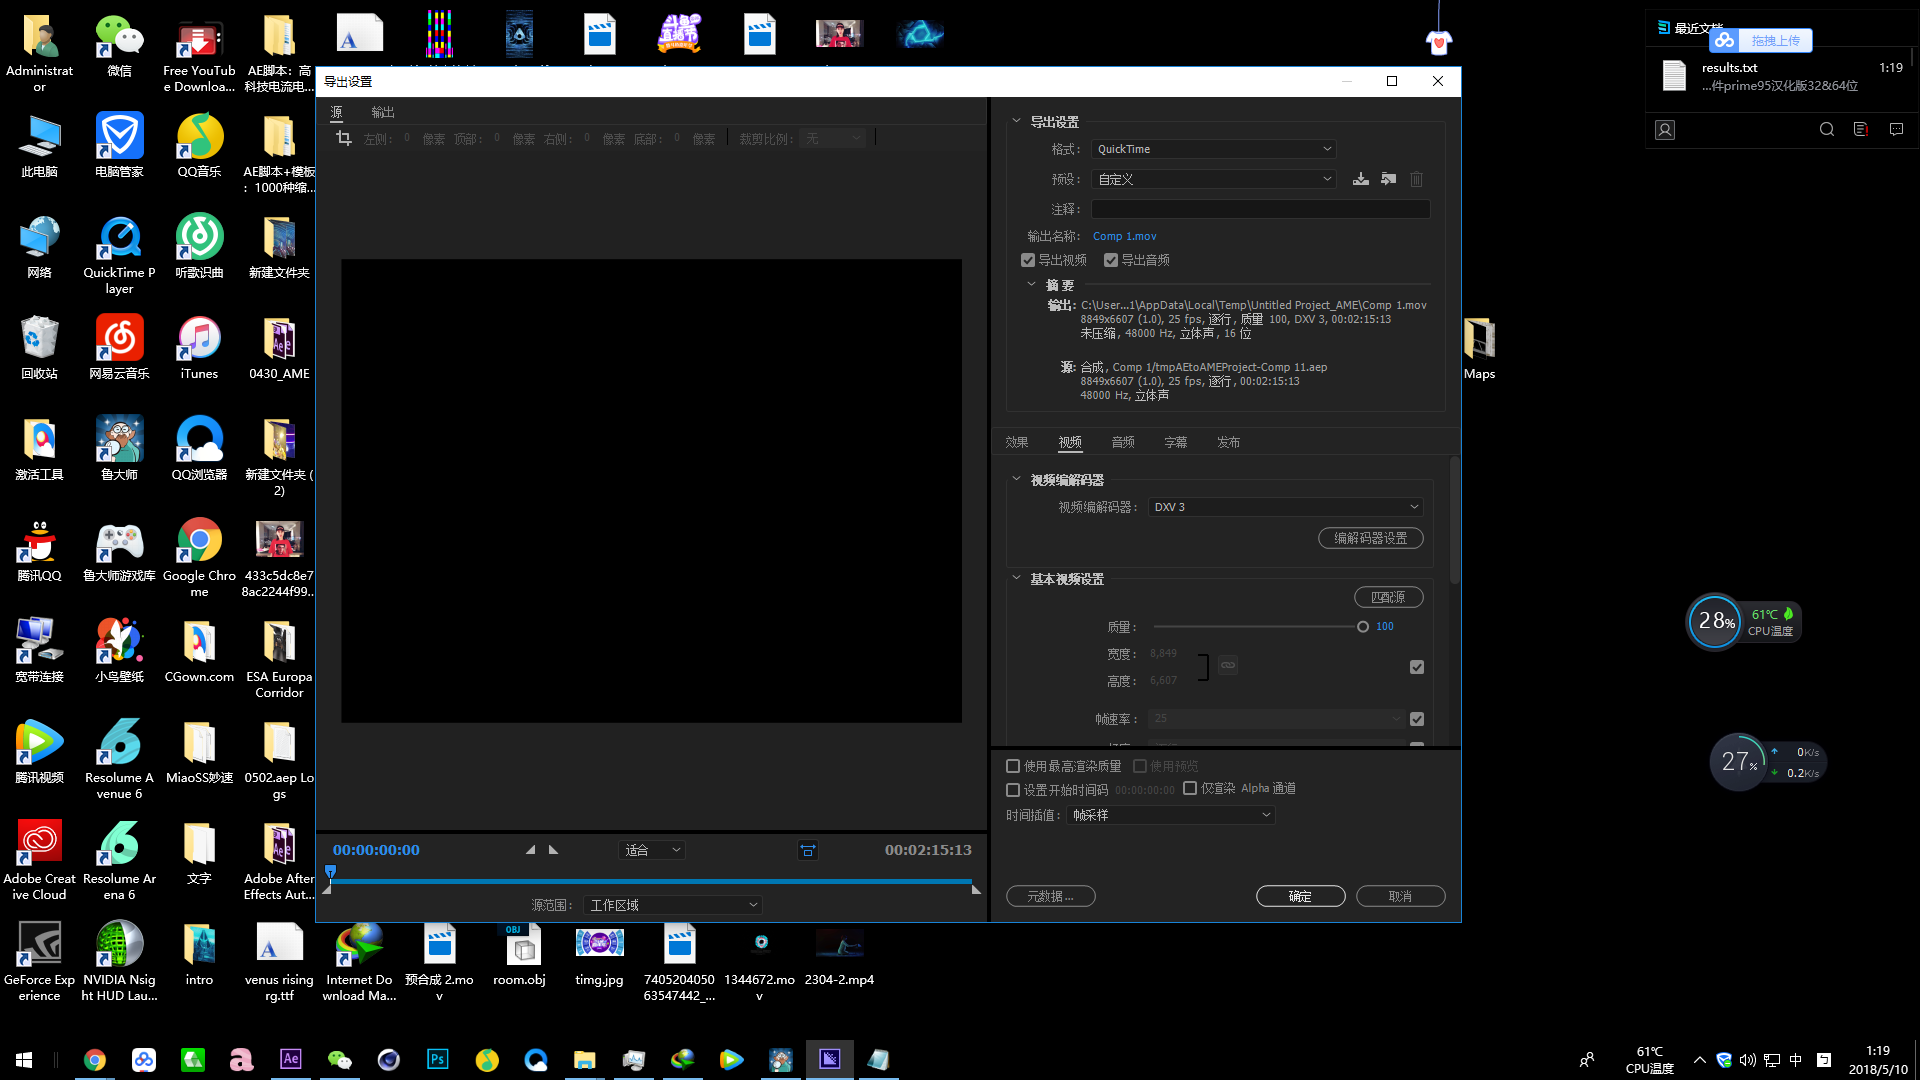
Task: Click the import preset icon
Action: [1388, 179]
